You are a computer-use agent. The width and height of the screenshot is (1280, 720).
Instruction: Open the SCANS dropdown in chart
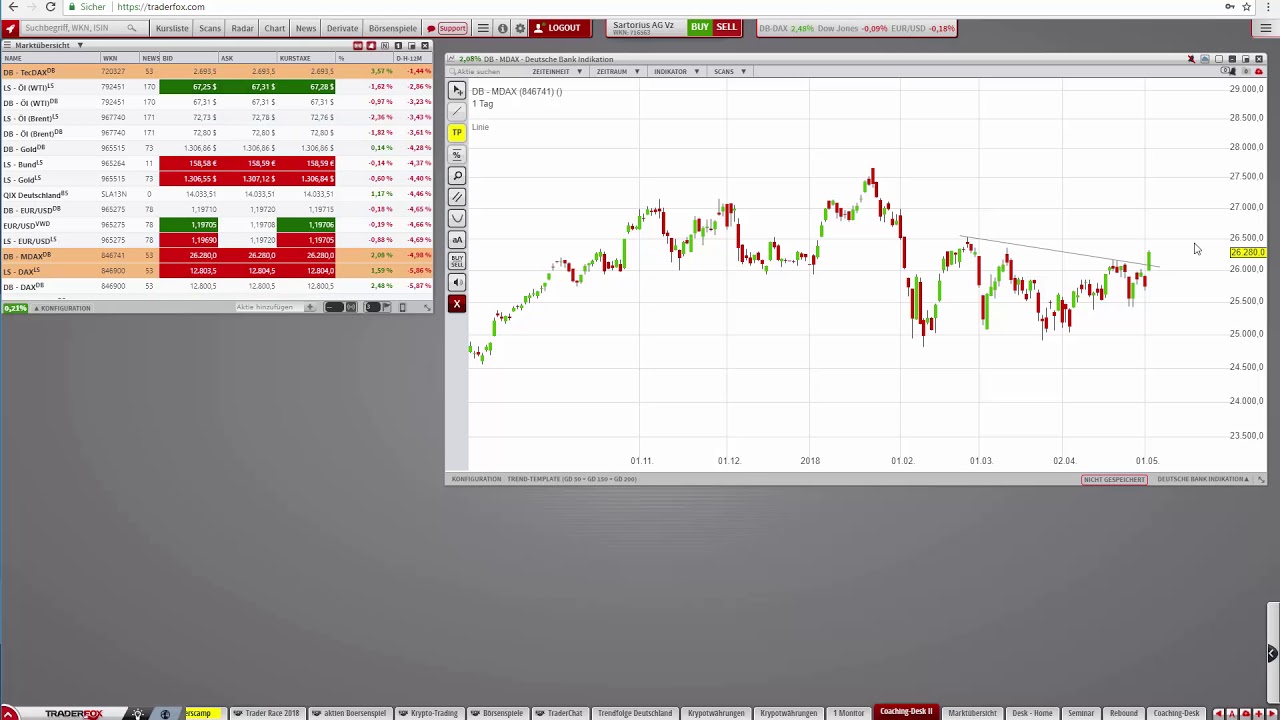[x=729, y=72]
